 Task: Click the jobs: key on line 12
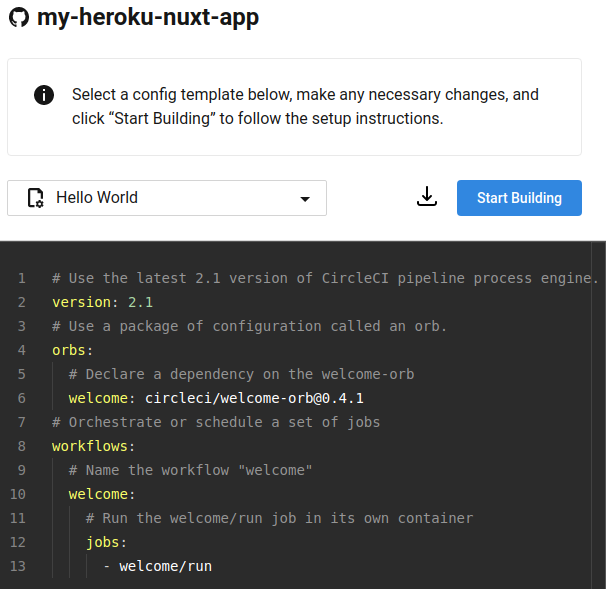[x=106, y=542]
